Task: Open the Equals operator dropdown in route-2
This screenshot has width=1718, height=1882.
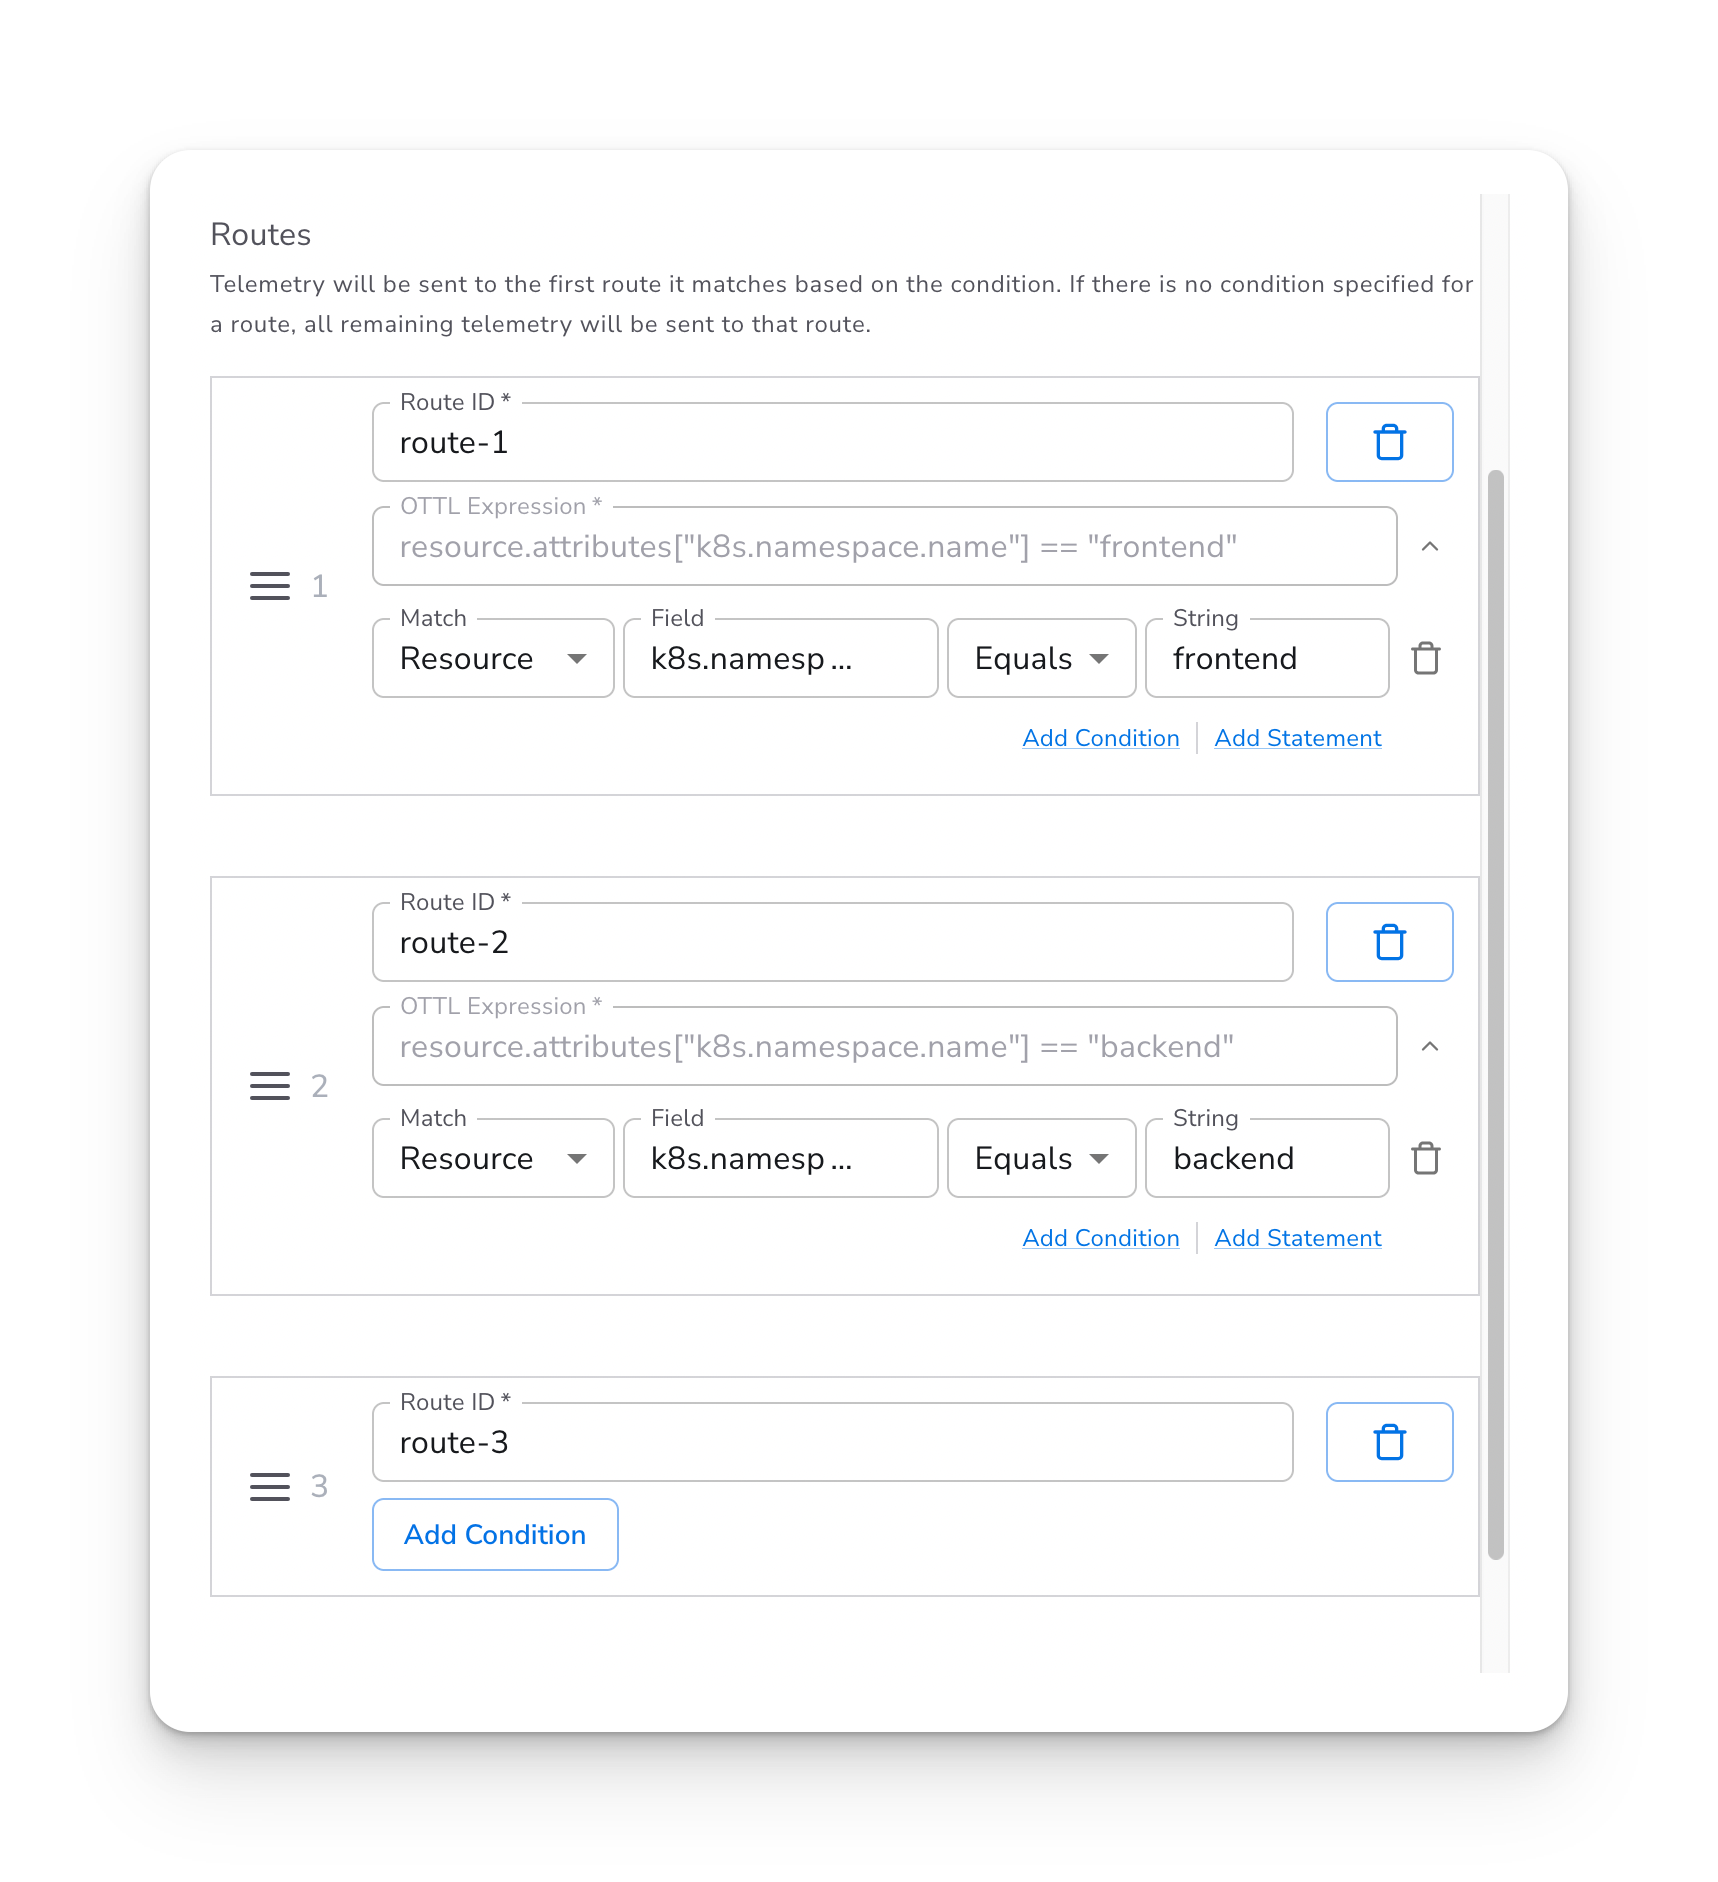Action: pyautogui.click(x=1040, y=1159)
